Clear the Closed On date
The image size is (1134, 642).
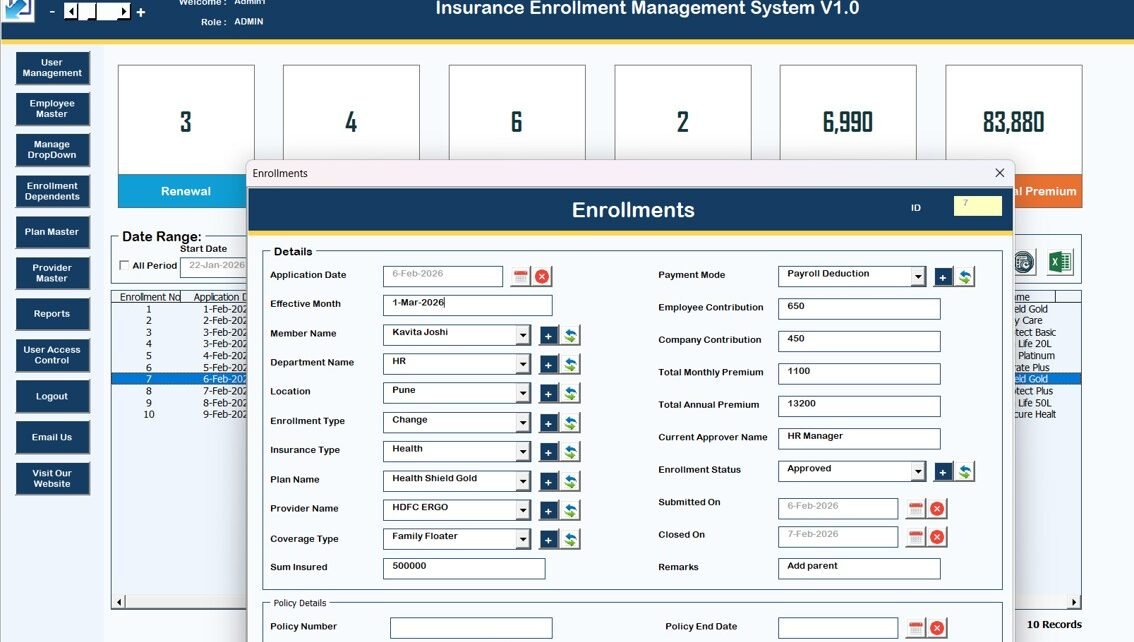(937, 538)
